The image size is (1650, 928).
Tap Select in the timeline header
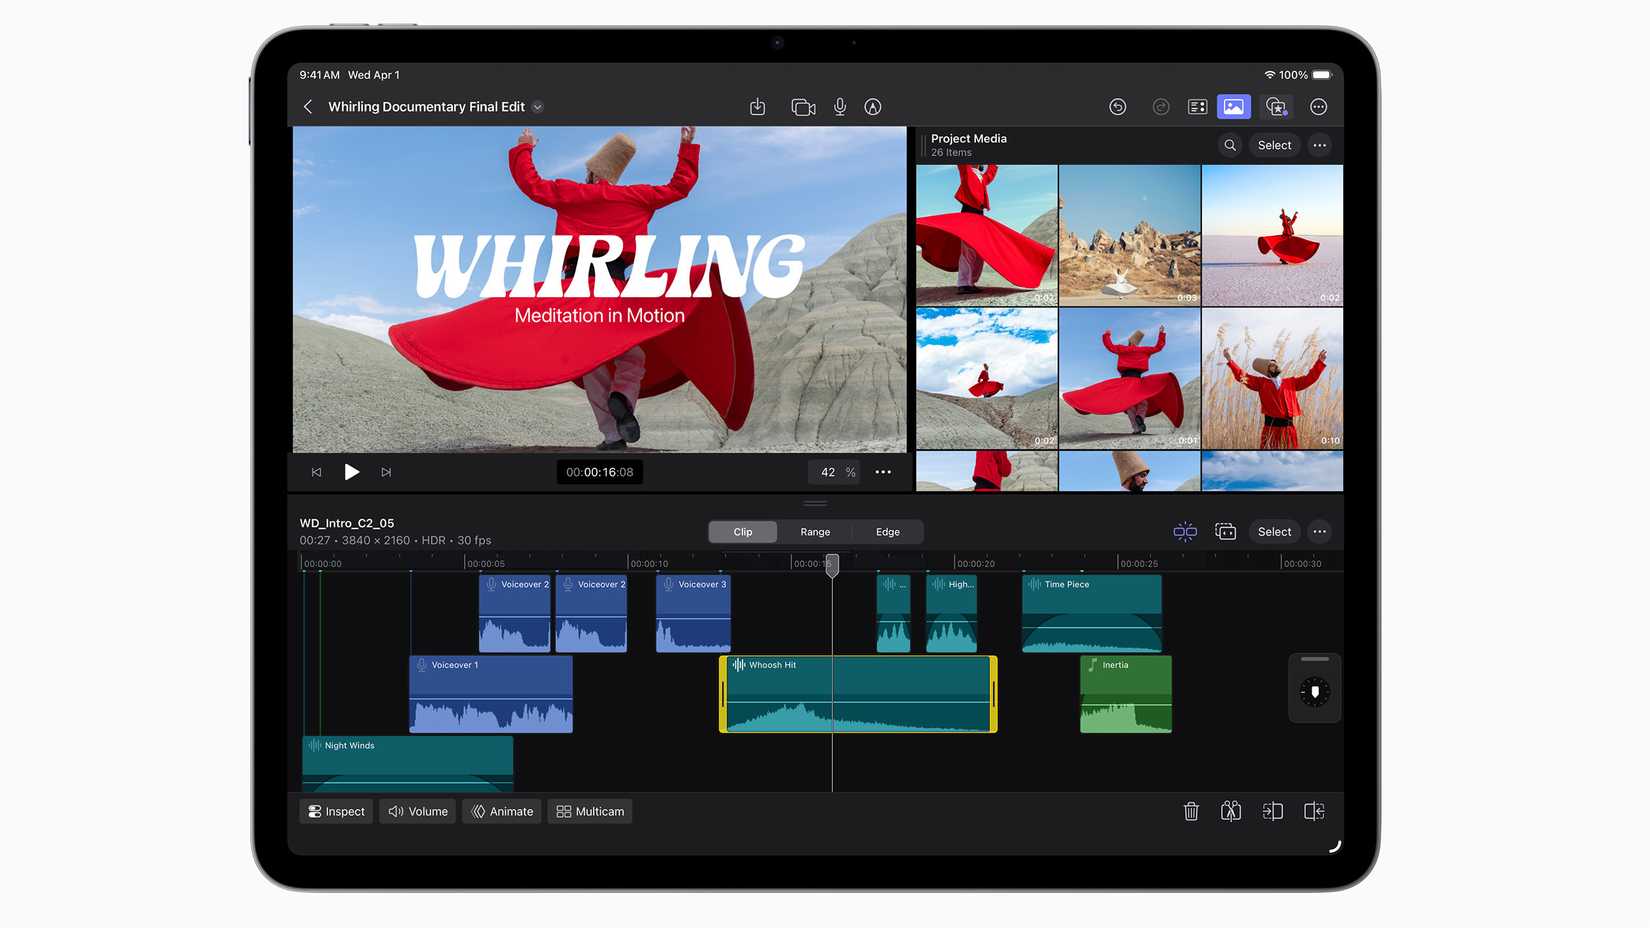pyautogui.click(x=1274, y=532)
